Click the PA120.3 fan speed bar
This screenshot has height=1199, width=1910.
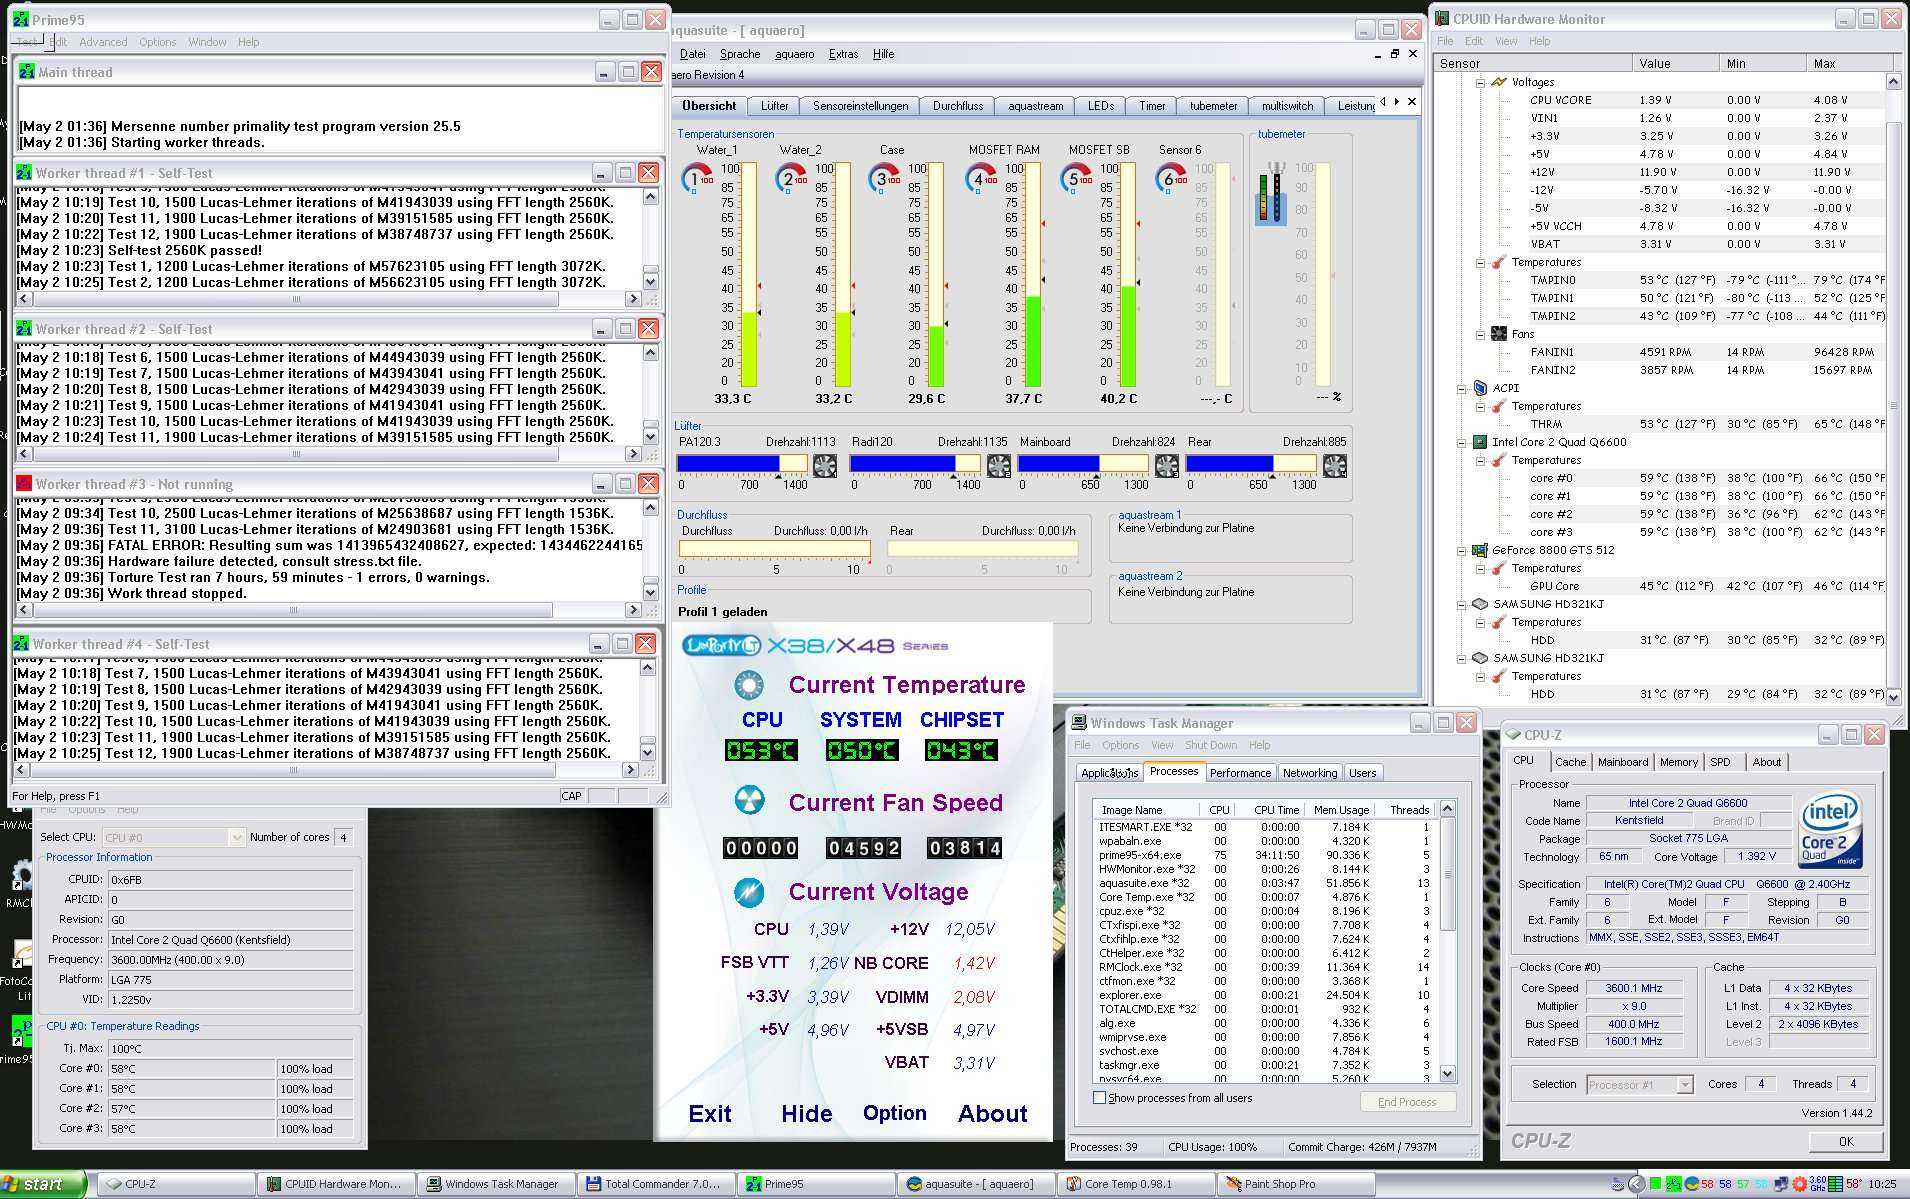click(742, 463)
